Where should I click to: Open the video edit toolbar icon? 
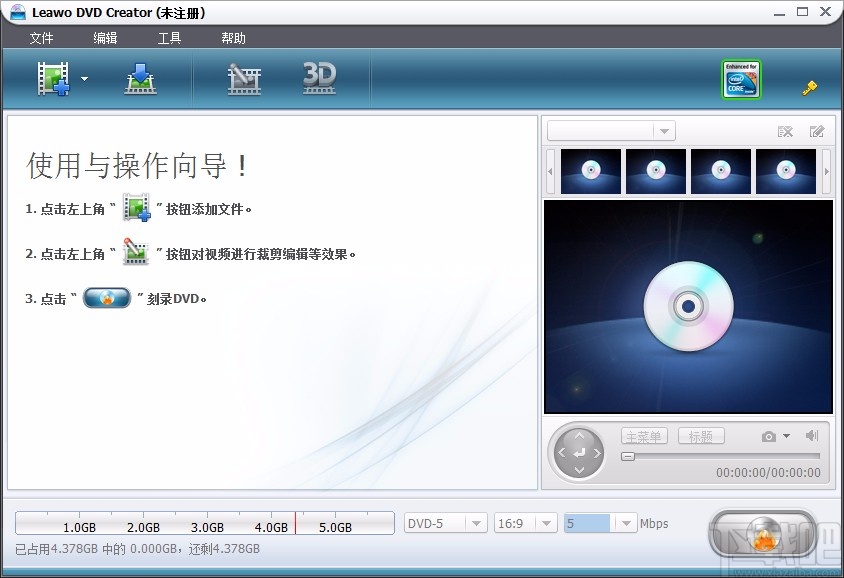[244, 79]
